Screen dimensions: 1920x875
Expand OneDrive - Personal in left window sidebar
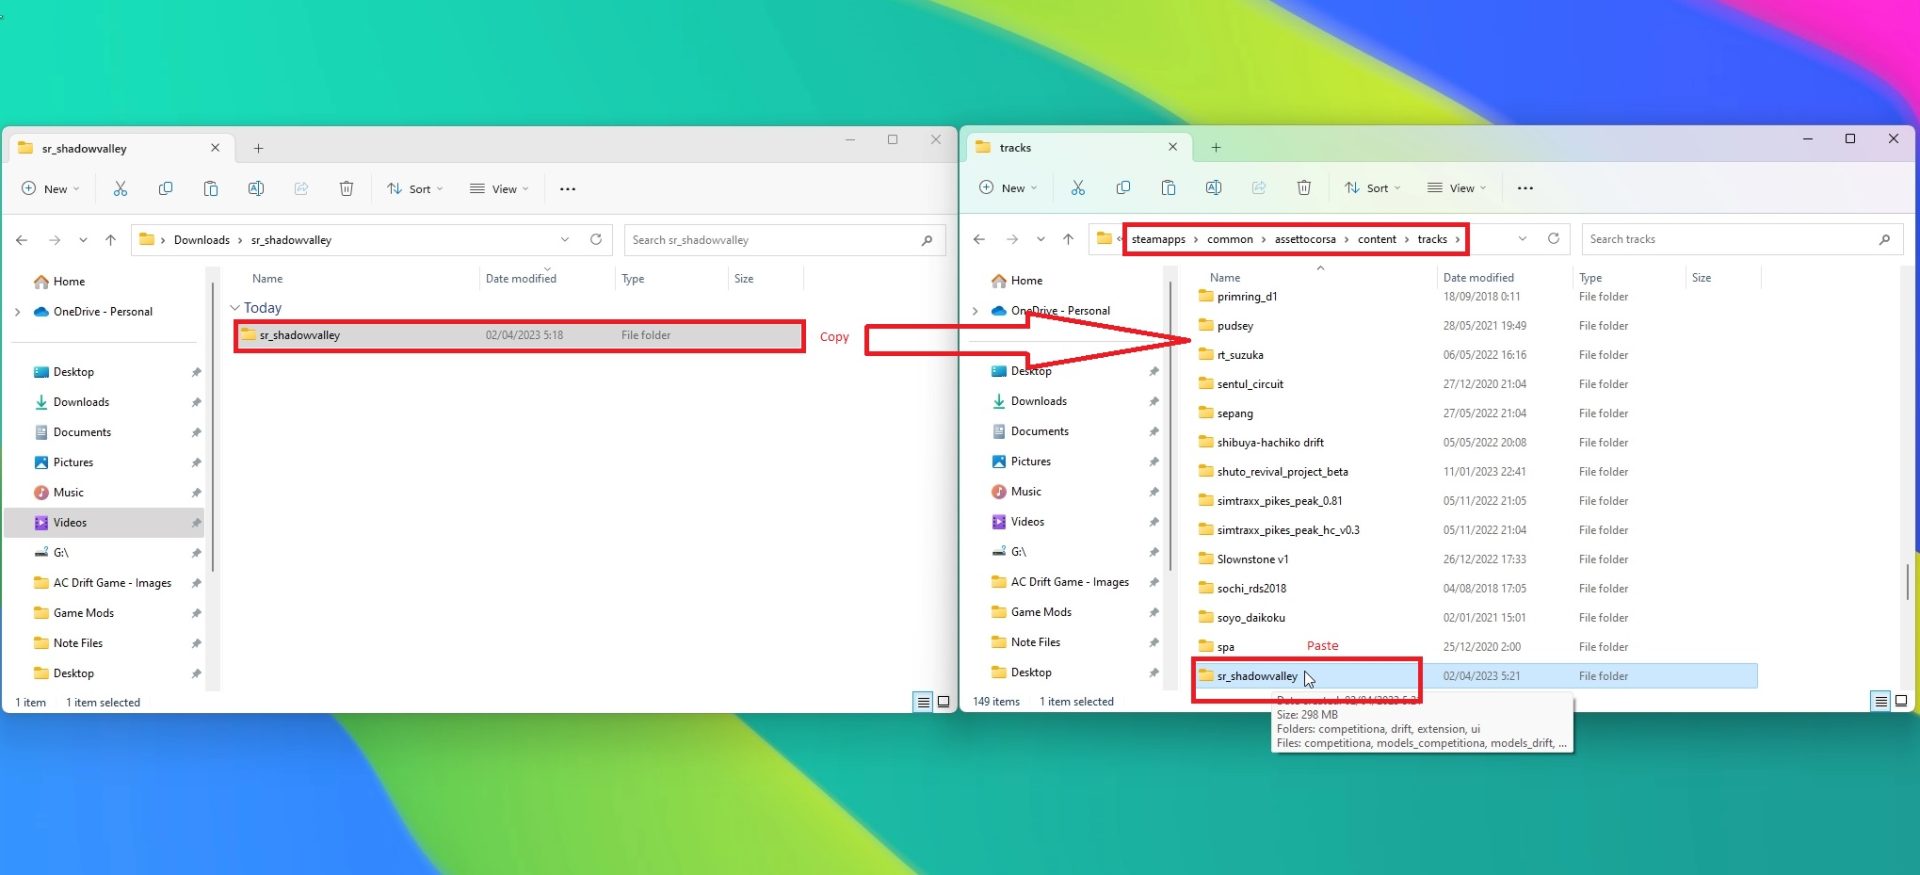pyautogui.click(x=18, y=312)
